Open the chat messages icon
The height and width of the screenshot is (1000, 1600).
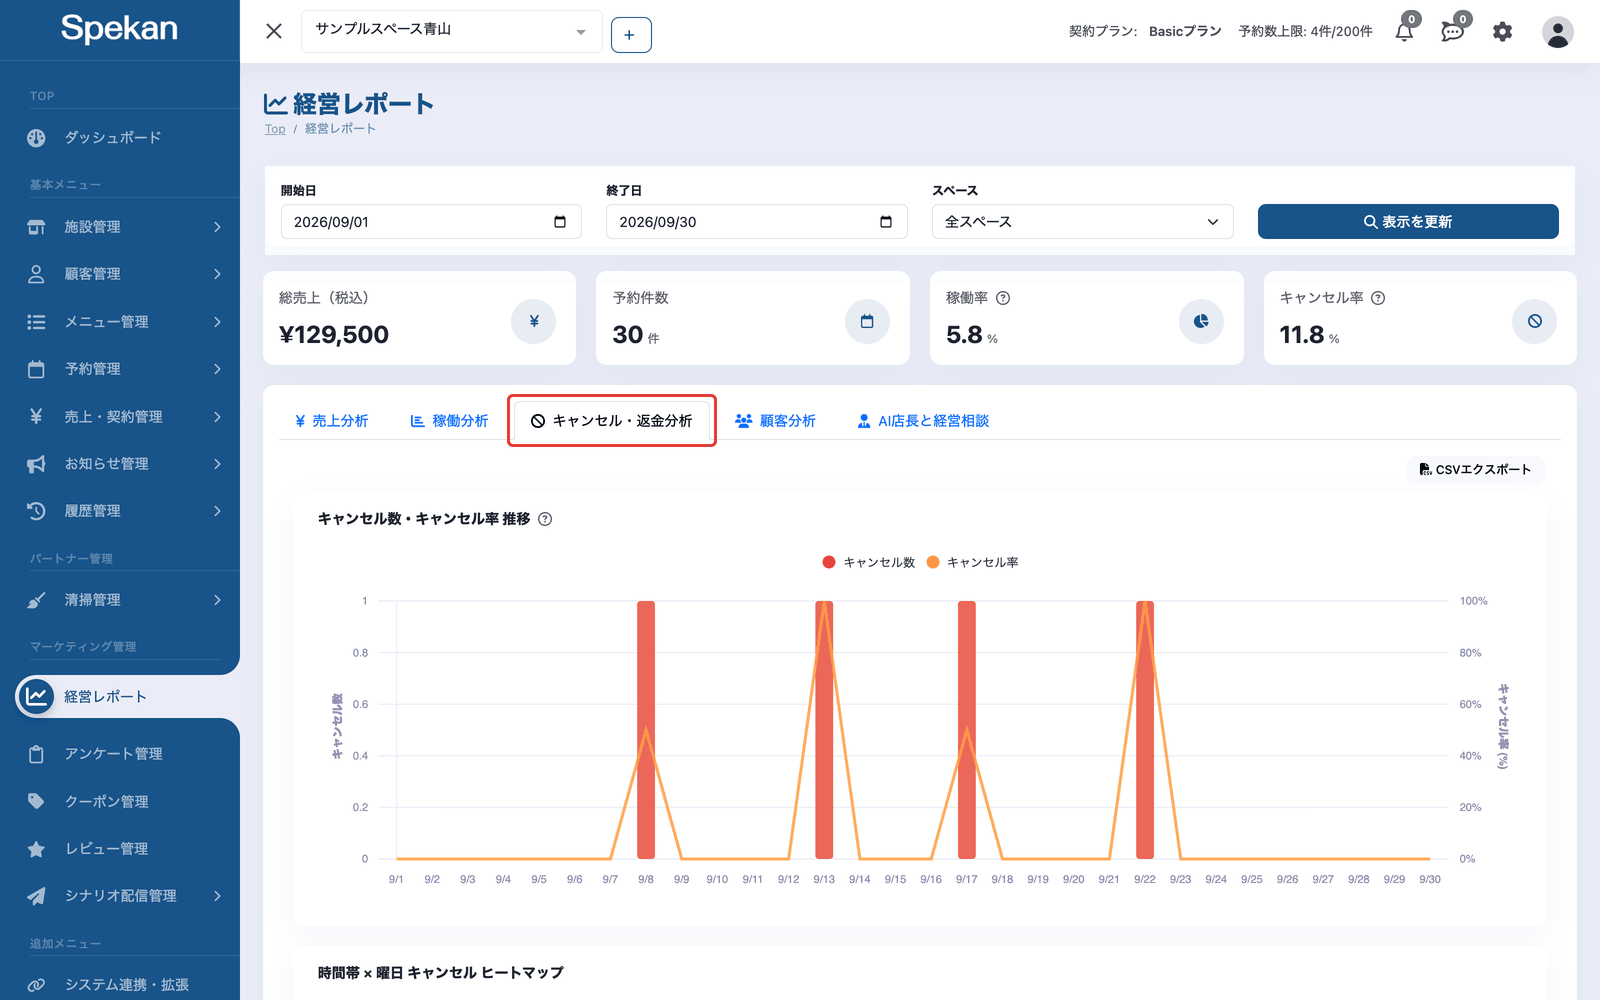(x=1452, y=31)
